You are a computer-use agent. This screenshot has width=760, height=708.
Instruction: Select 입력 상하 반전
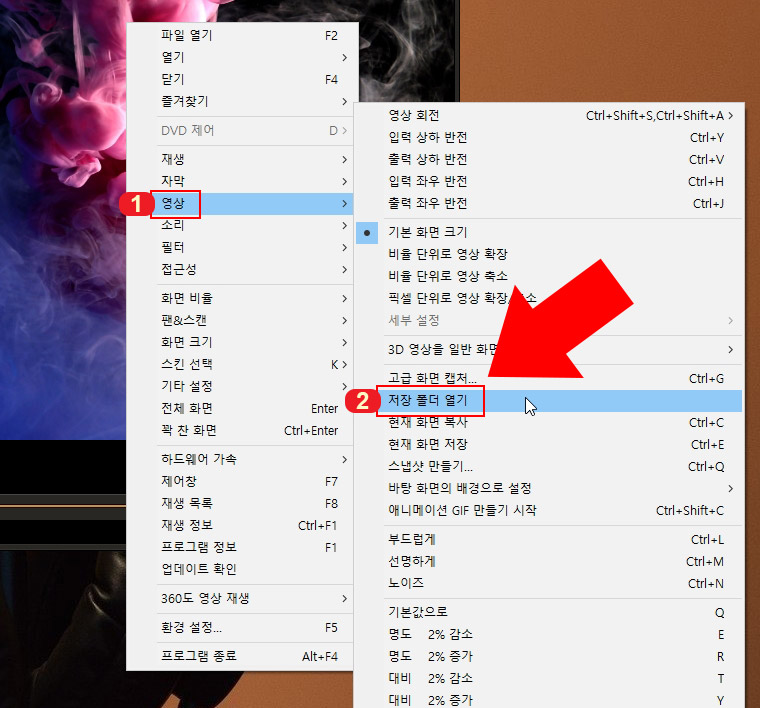[x=549, y=138]
